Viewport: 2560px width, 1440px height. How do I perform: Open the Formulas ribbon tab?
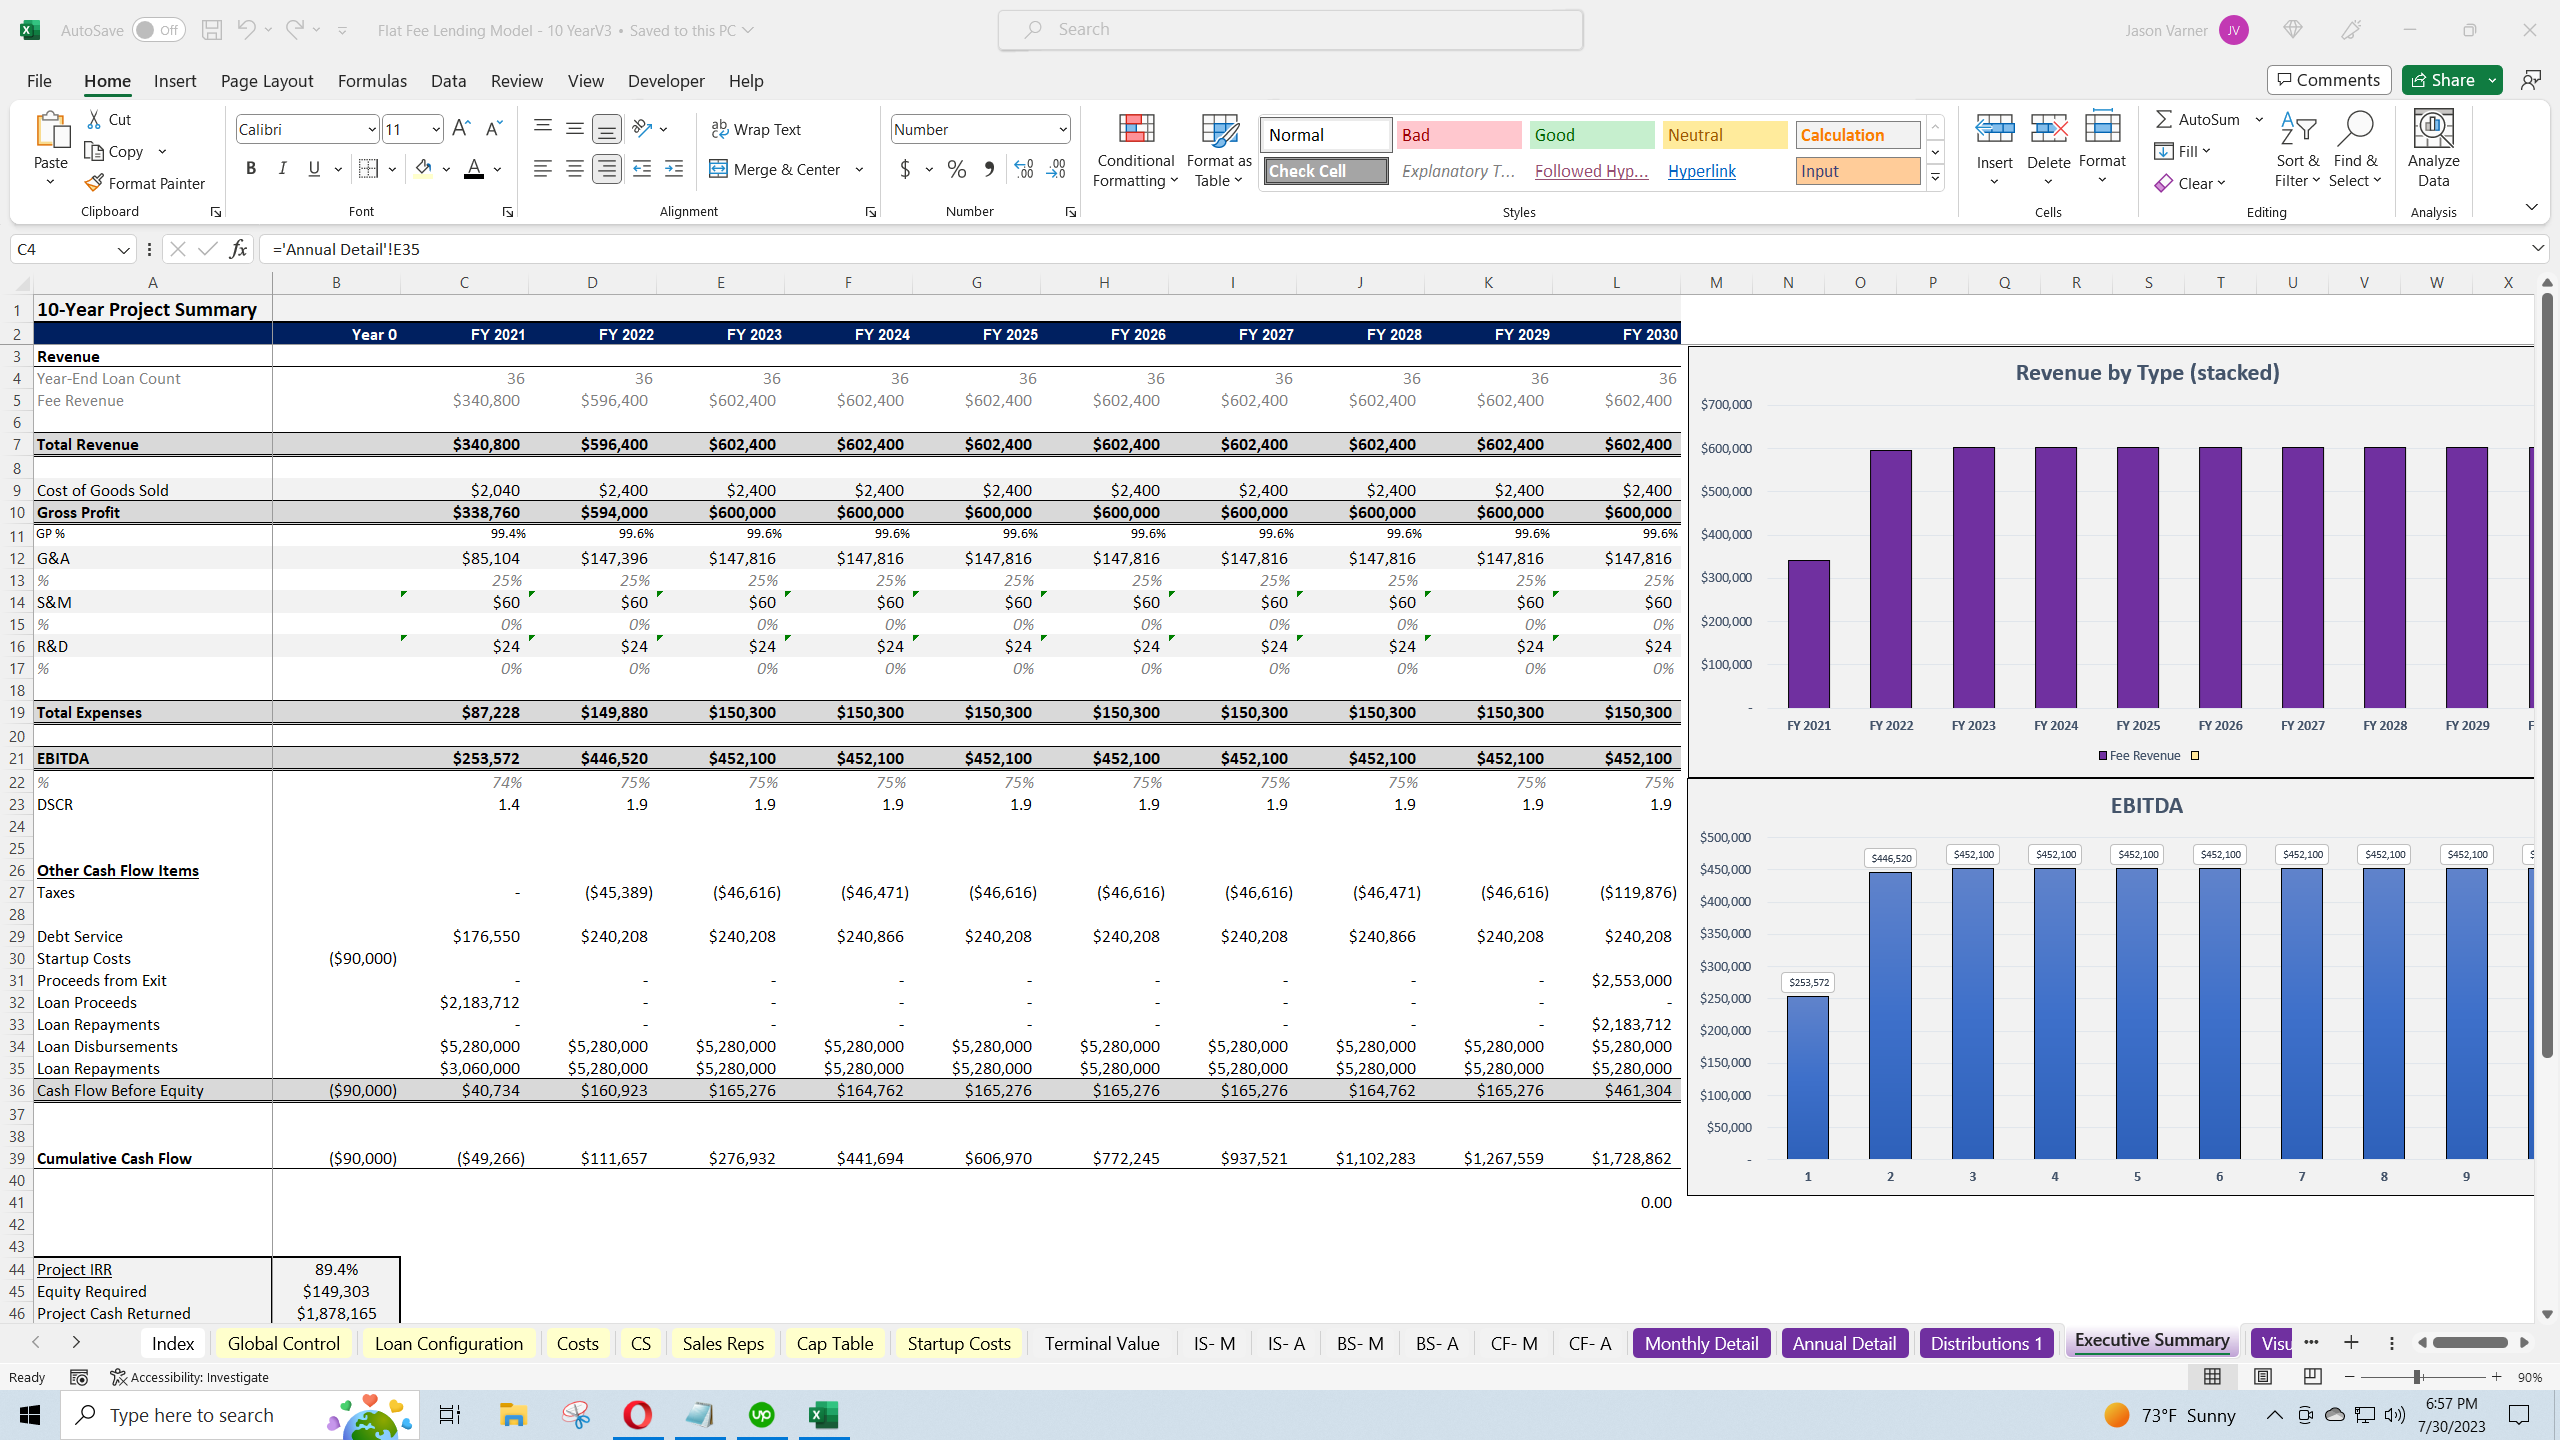click(x=372, y=81)
